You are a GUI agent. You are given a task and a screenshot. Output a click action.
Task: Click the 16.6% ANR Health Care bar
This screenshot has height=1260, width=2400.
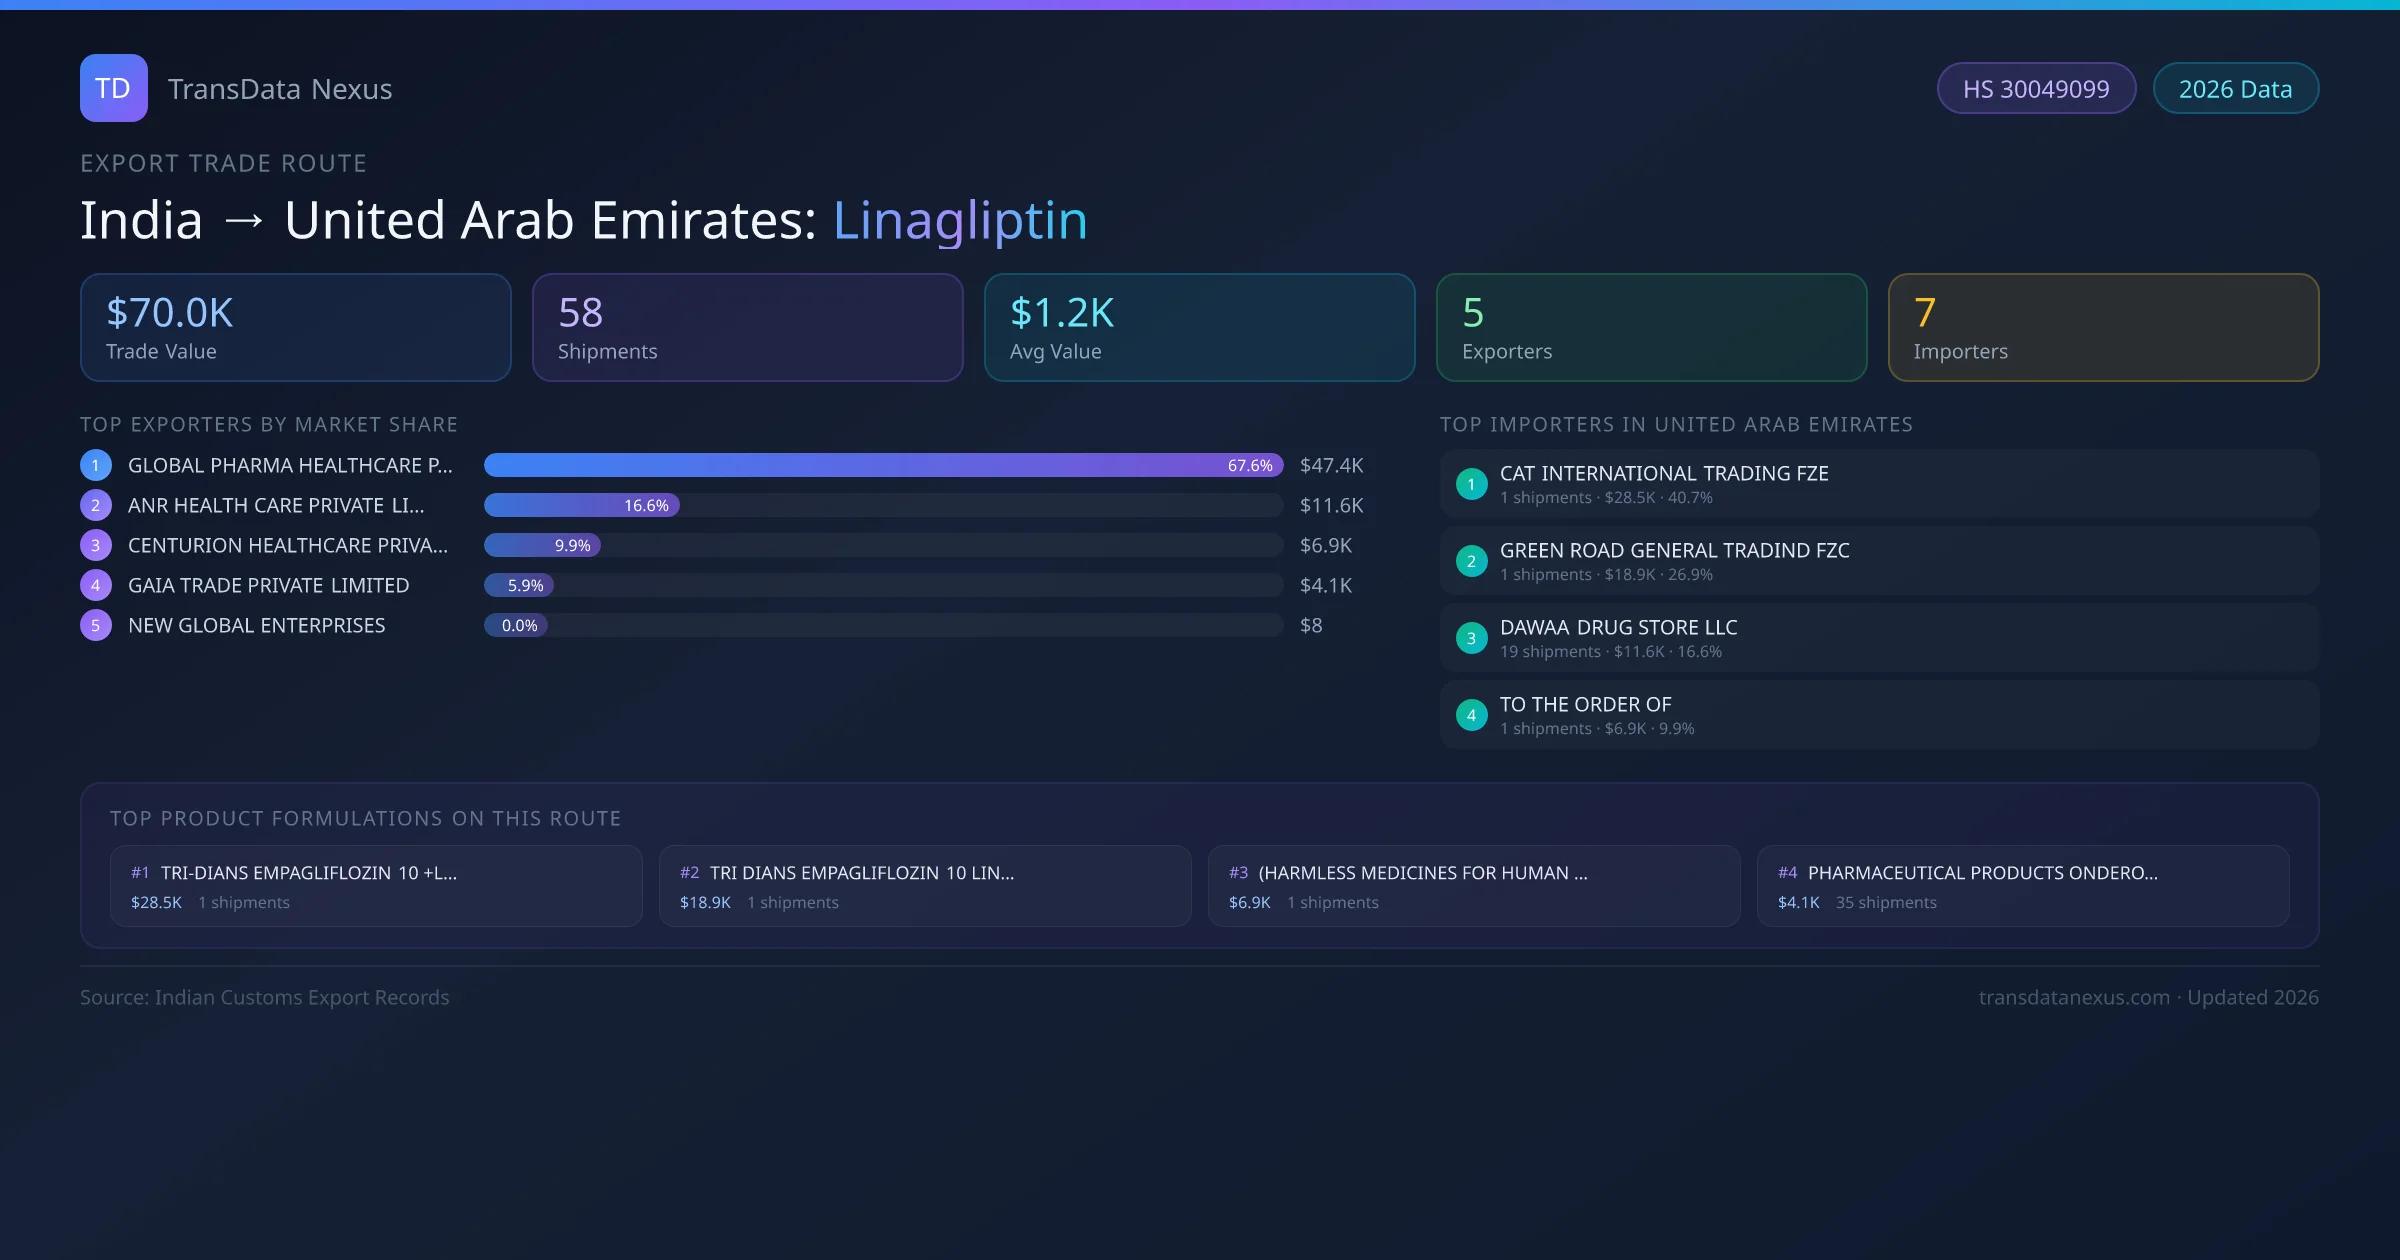pyautogui.click(x=581, y=505)
